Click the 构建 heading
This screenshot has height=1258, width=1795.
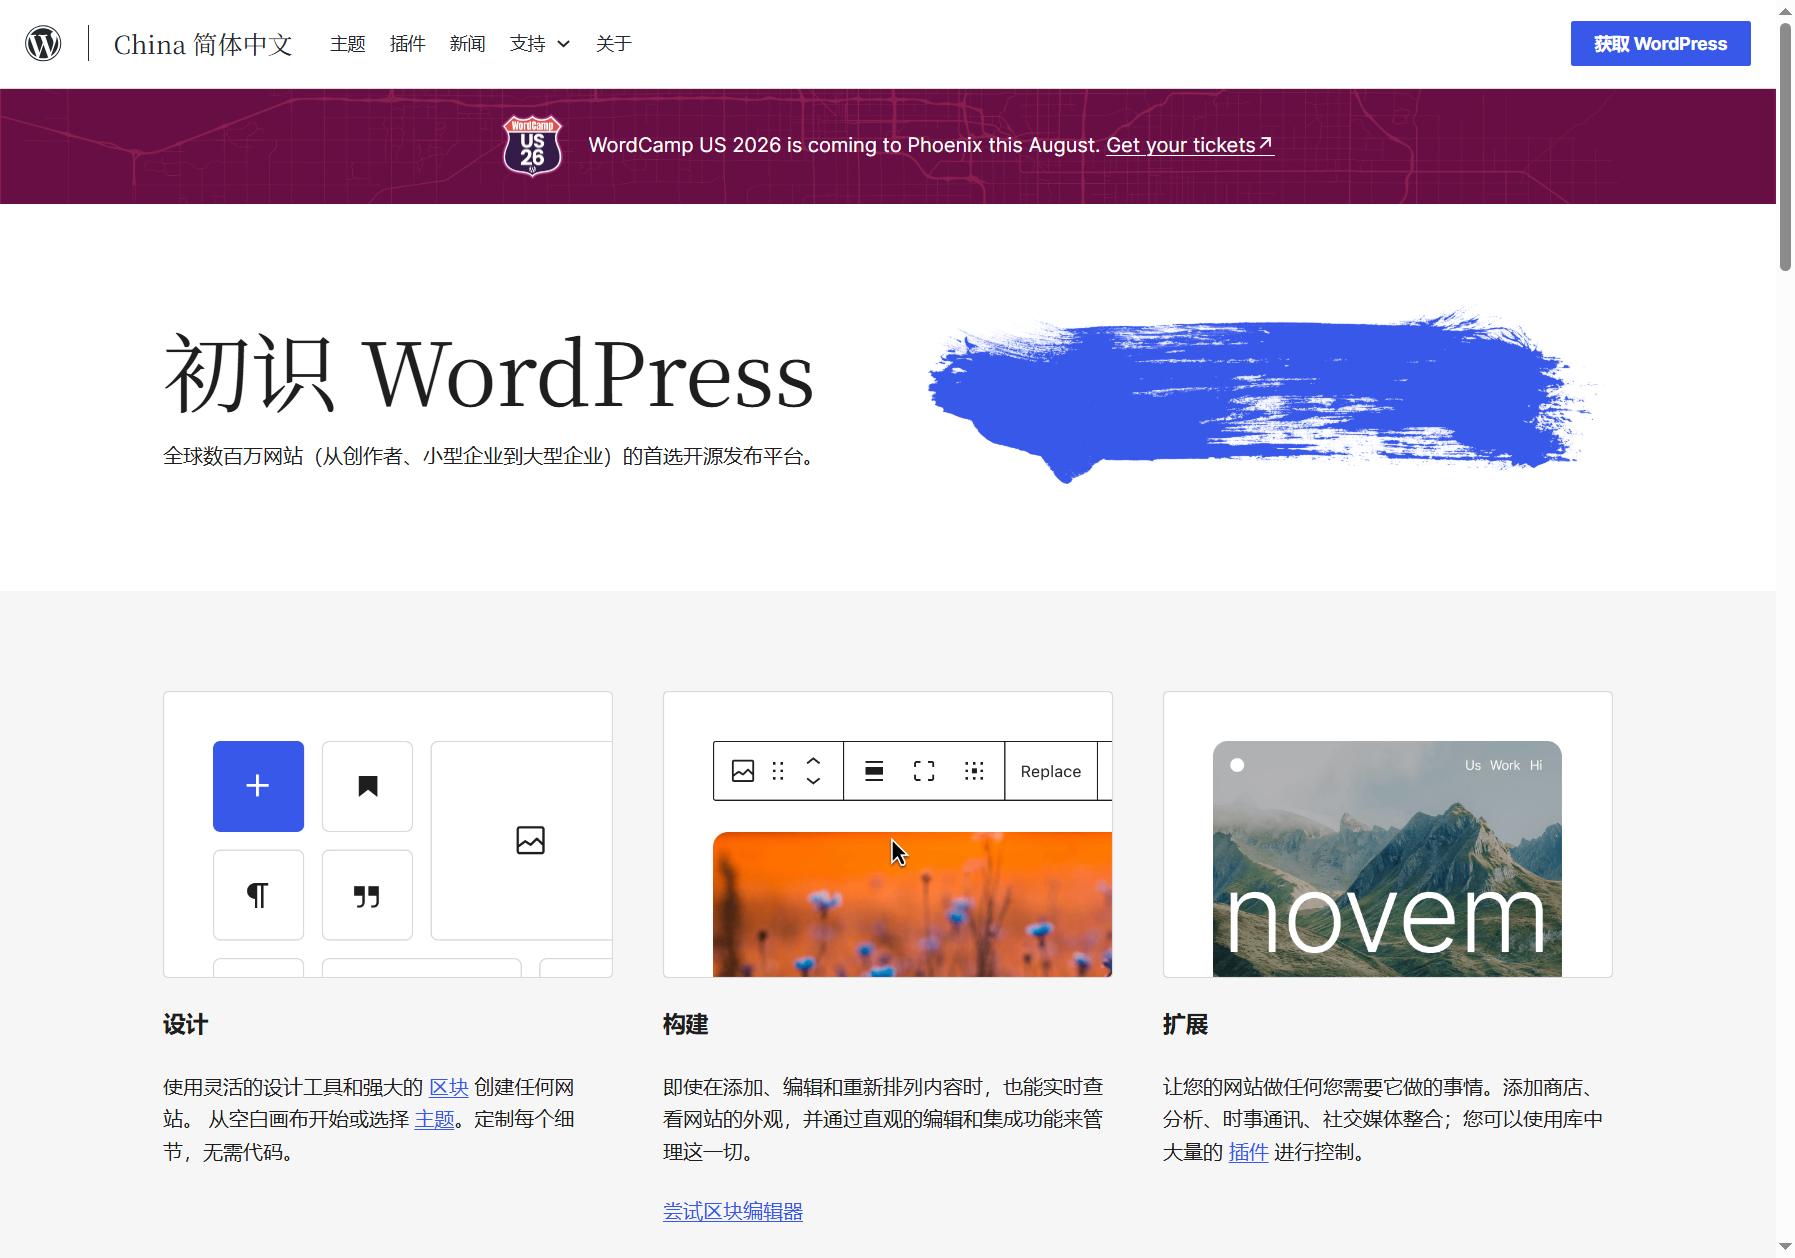[685, 1025]
